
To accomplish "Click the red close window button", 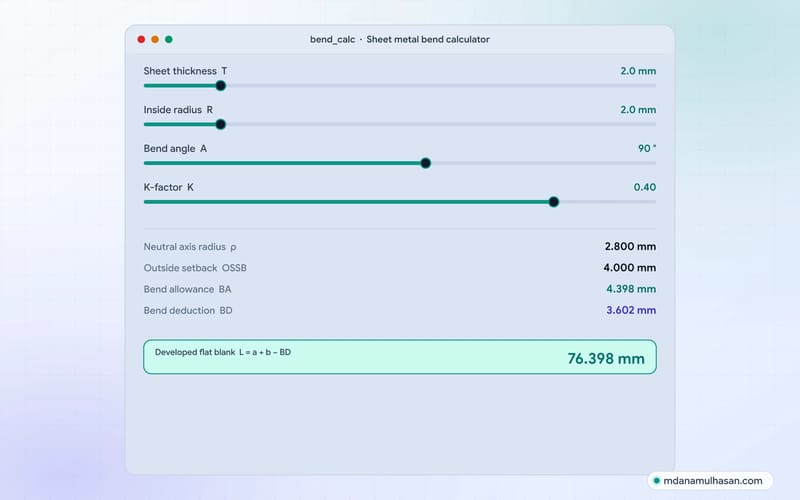I will (141, 39).
